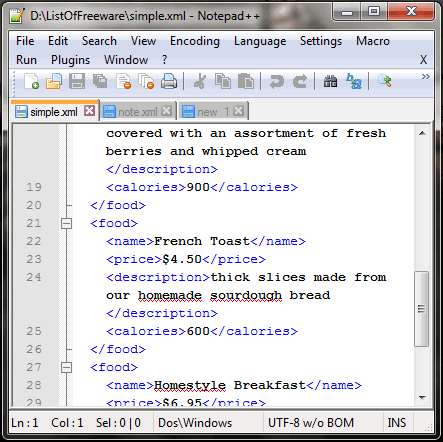Save the file using floppy disk icon
The image size is (443, 442).
[77, 81]
